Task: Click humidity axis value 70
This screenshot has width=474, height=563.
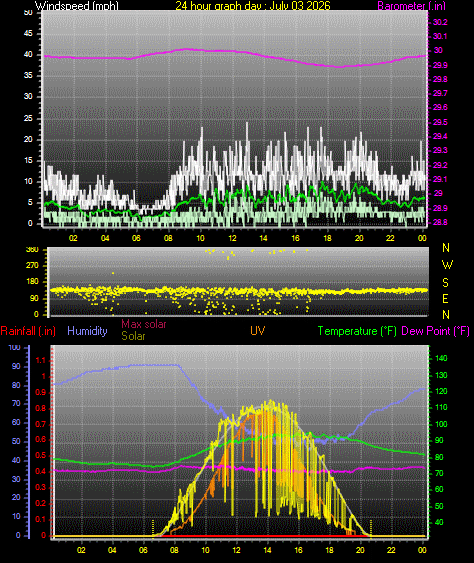Action: click(16, 404)
